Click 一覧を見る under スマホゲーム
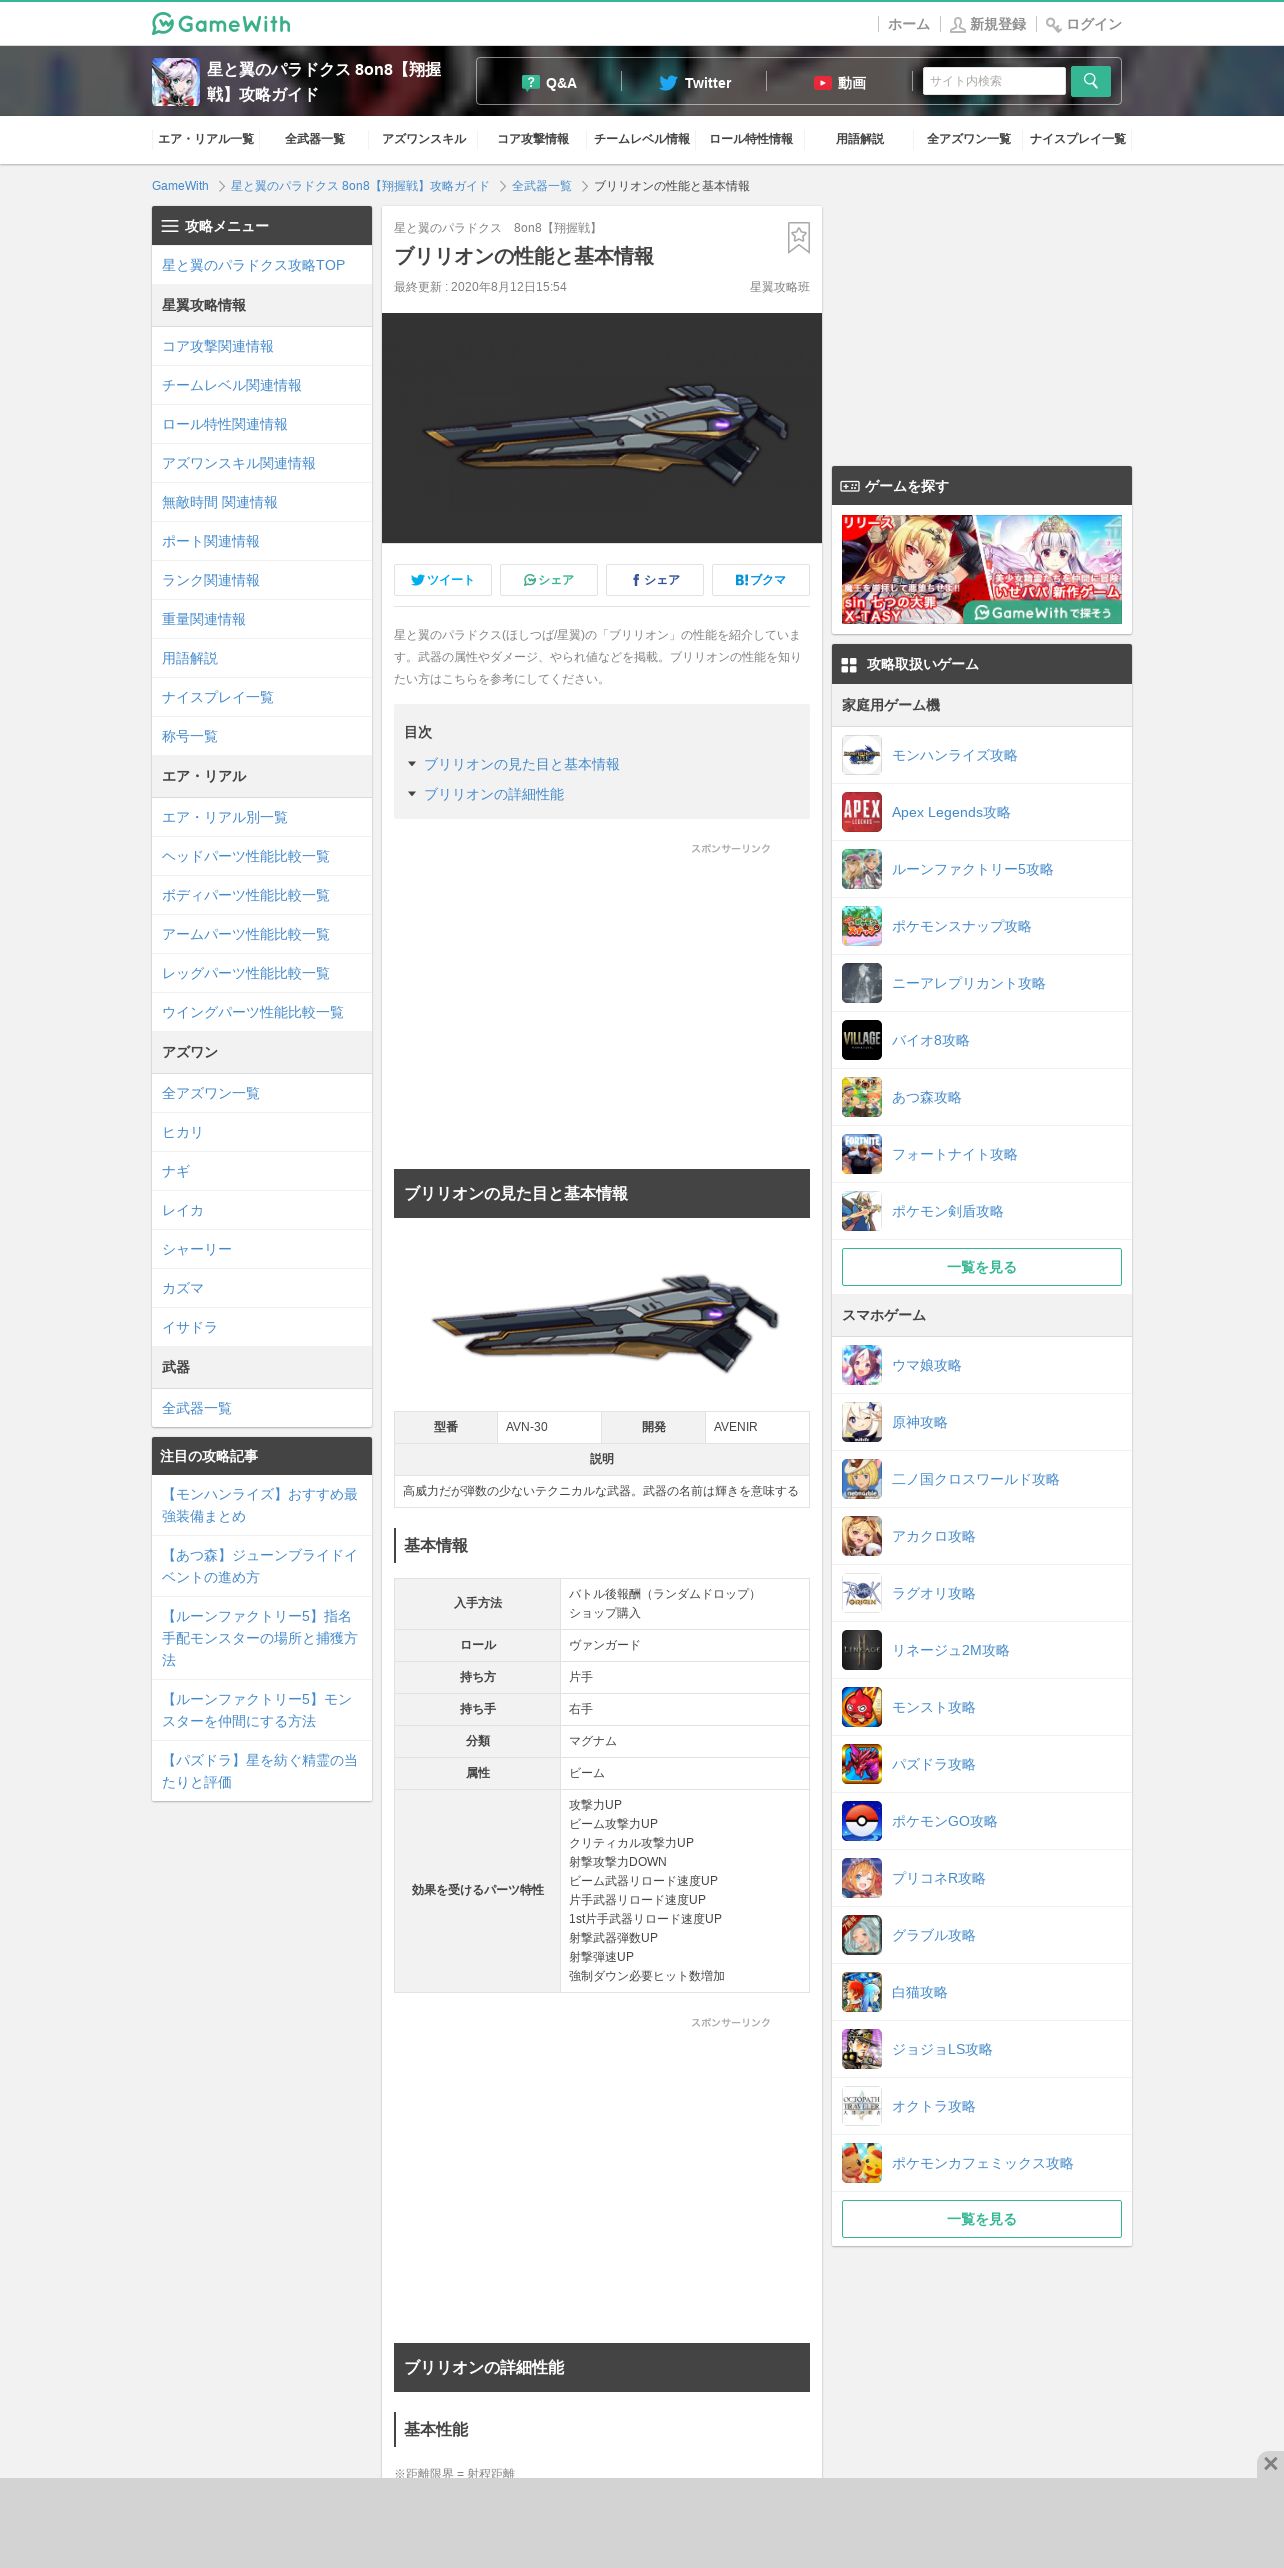The image size is (1284, 2568). point(982,2219)
